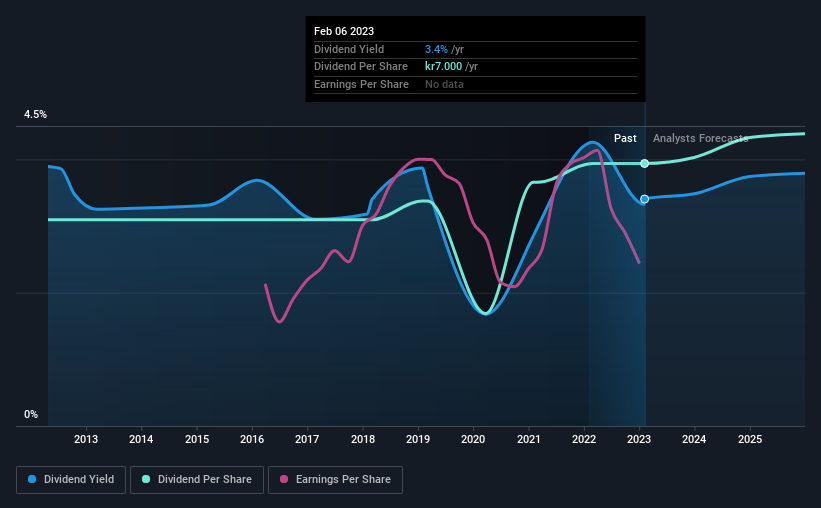Click the 2024 x-axis label
Screen dimensions: 821x508
(x=694, y=439)
